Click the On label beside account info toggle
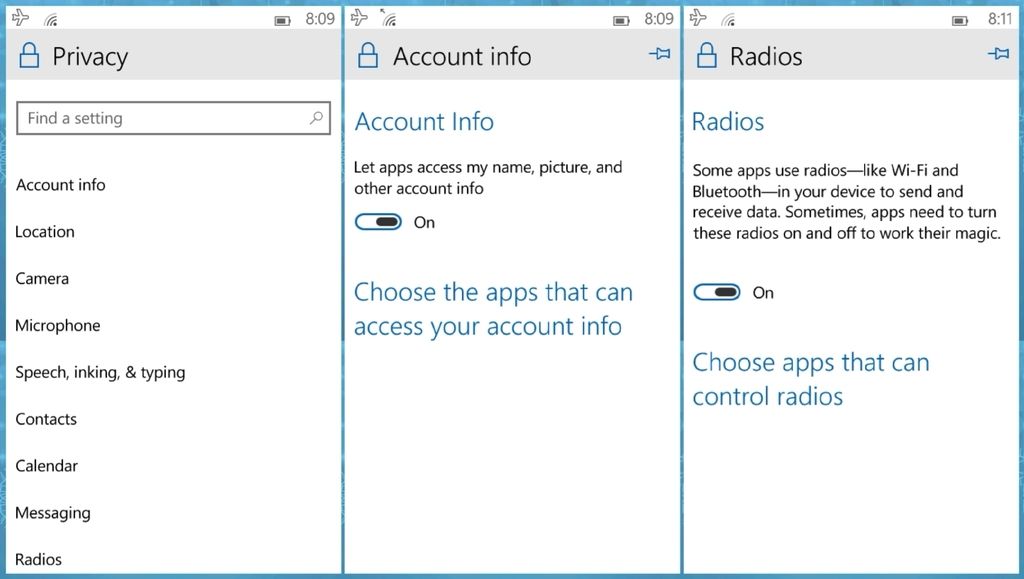This screenshot has width=1024, height=579. [x=424, y=223]
